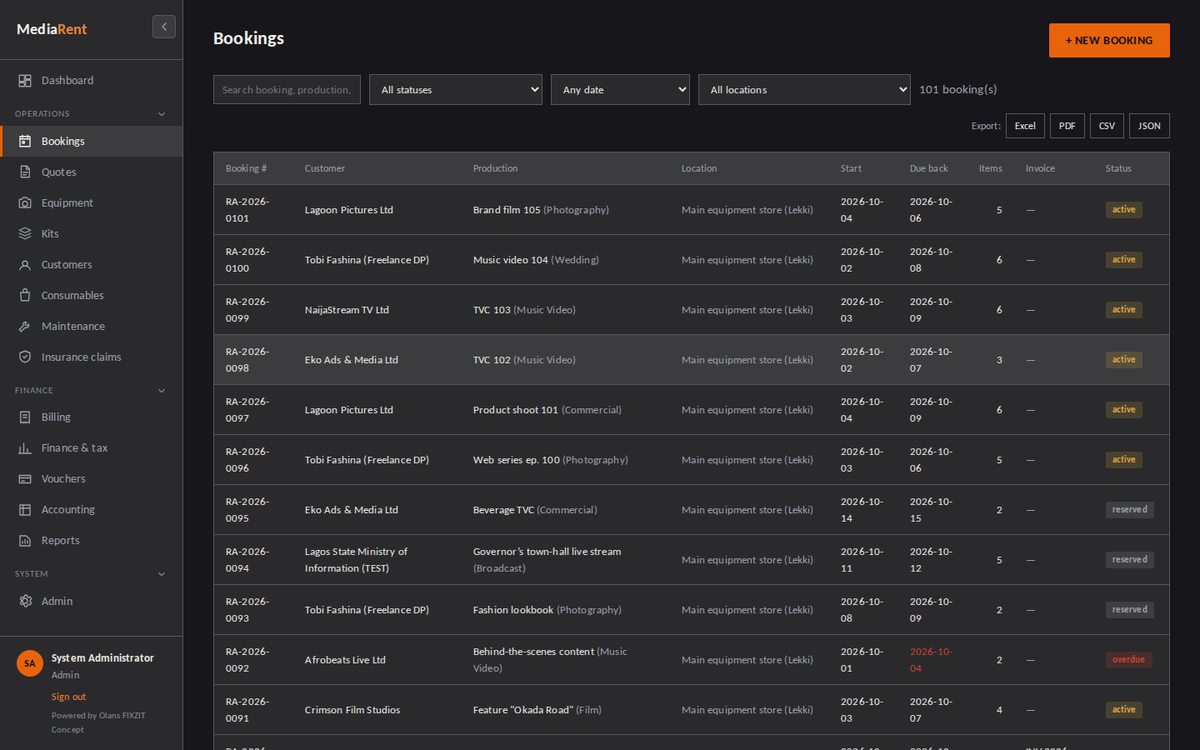Viewport: 1200px width, 750px height.
Task: Click the MediaRent logo
Action: (x=52, y=29)
